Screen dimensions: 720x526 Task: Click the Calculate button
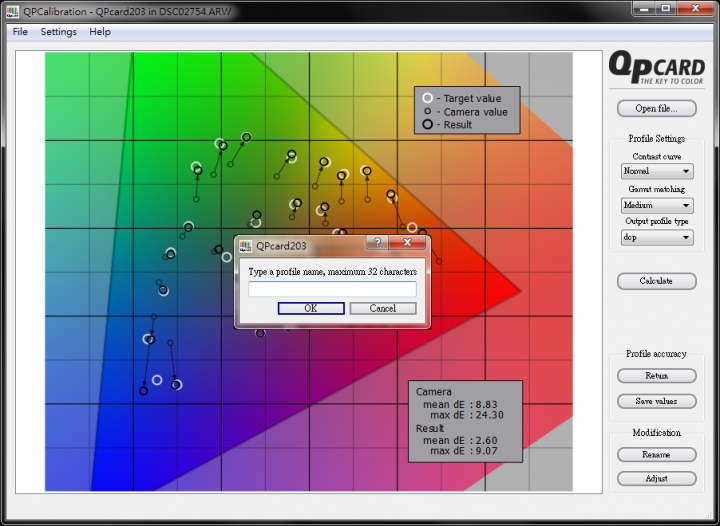point(656,281)
